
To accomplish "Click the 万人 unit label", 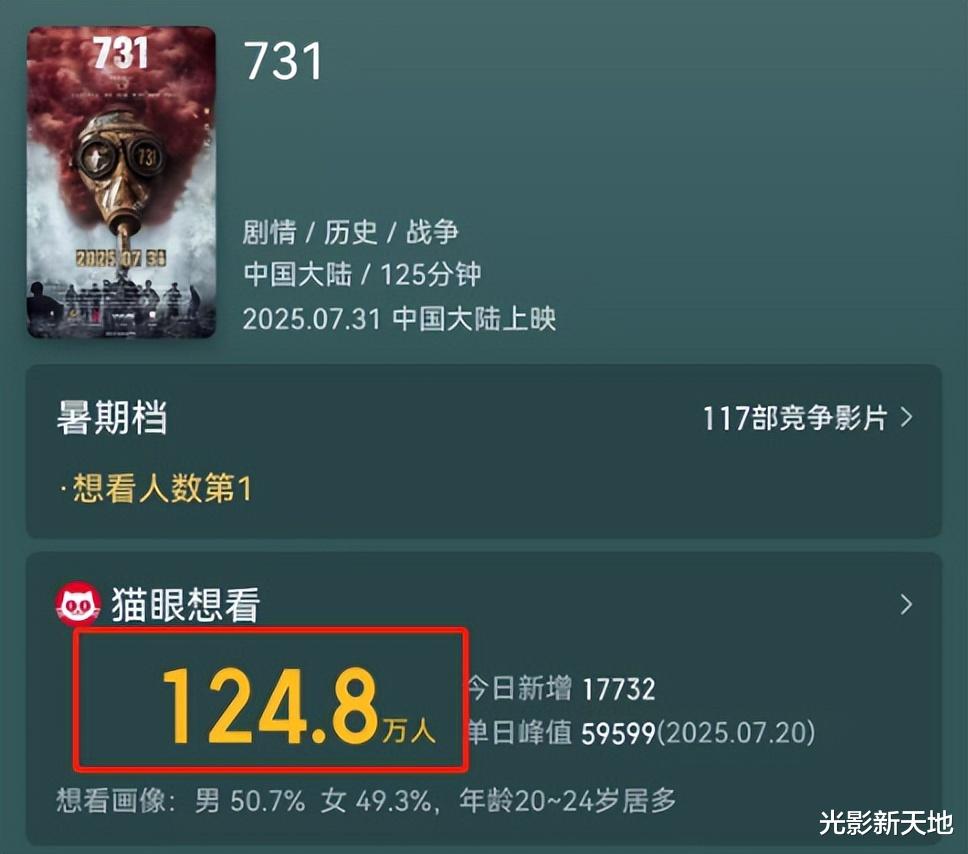I will [x=409, y=731].
